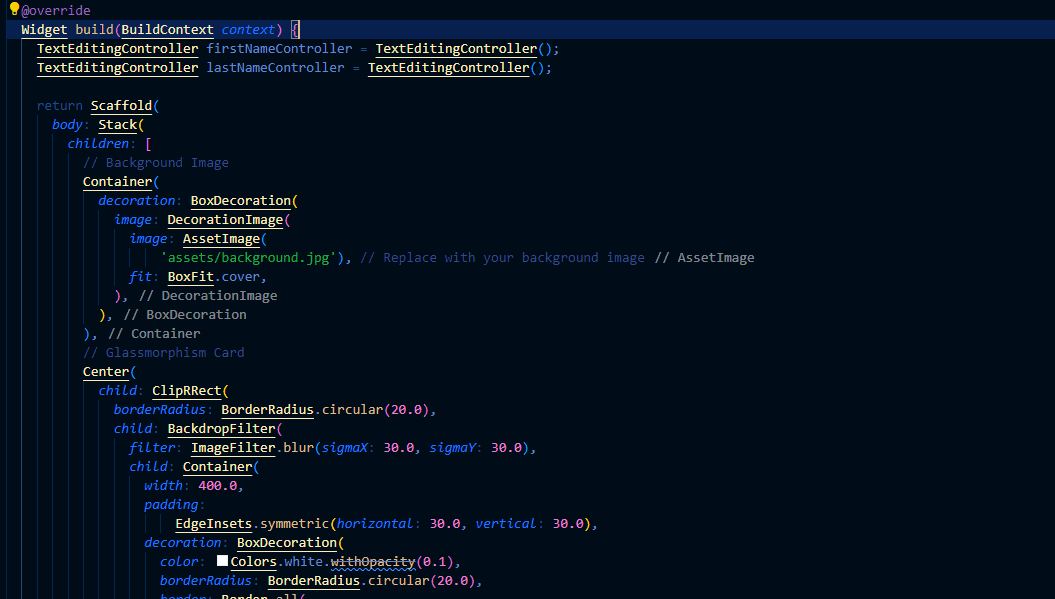The image size is (1055, 599).
Task: Click the @override annotation
Action: 56,11
